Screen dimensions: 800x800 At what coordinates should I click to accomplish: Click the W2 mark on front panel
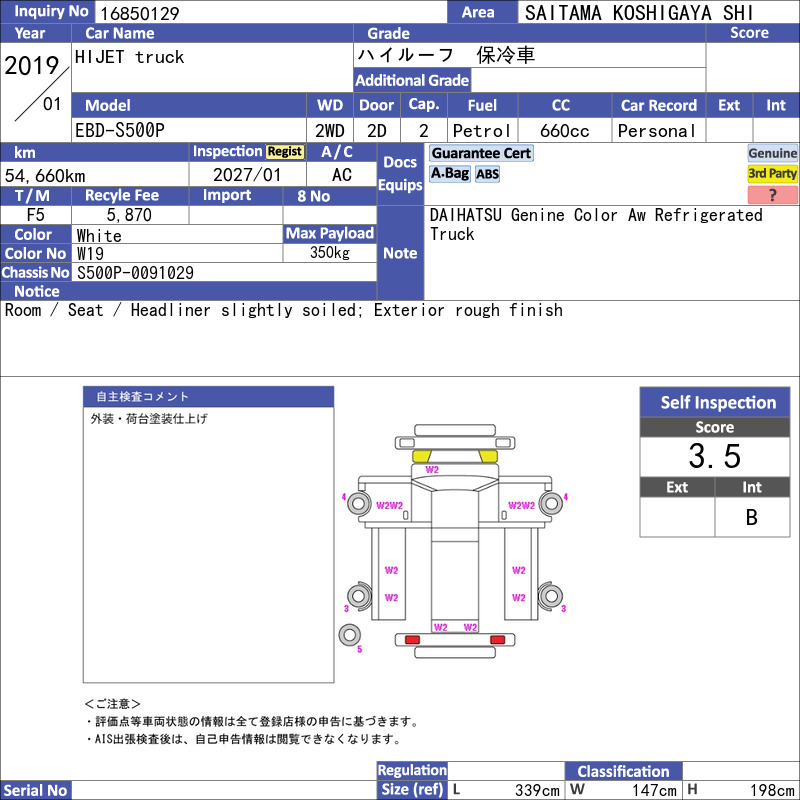[432, 470]
